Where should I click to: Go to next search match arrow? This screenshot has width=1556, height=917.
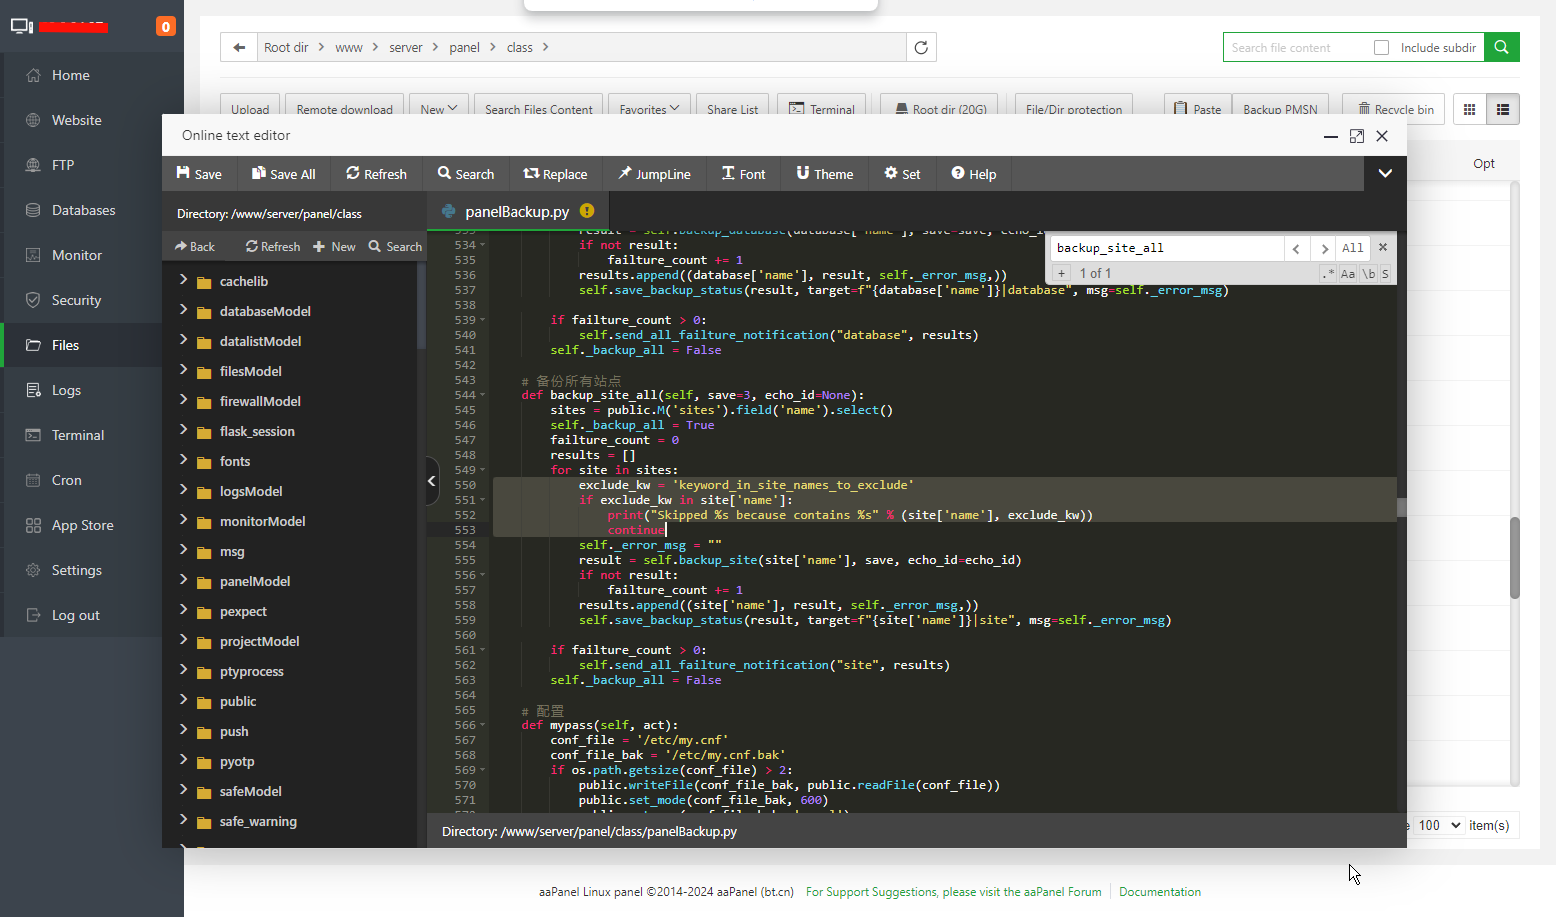[1324, 248]
